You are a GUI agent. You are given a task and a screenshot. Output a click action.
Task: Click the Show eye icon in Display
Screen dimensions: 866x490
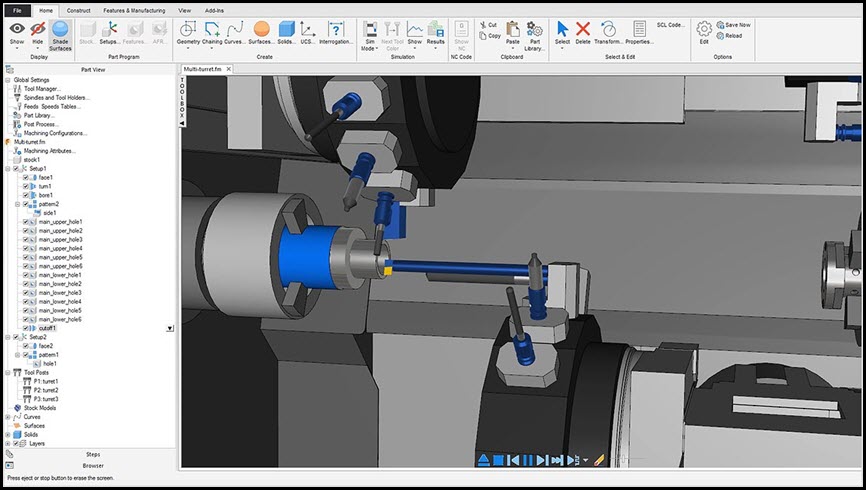tap(17, 28)
